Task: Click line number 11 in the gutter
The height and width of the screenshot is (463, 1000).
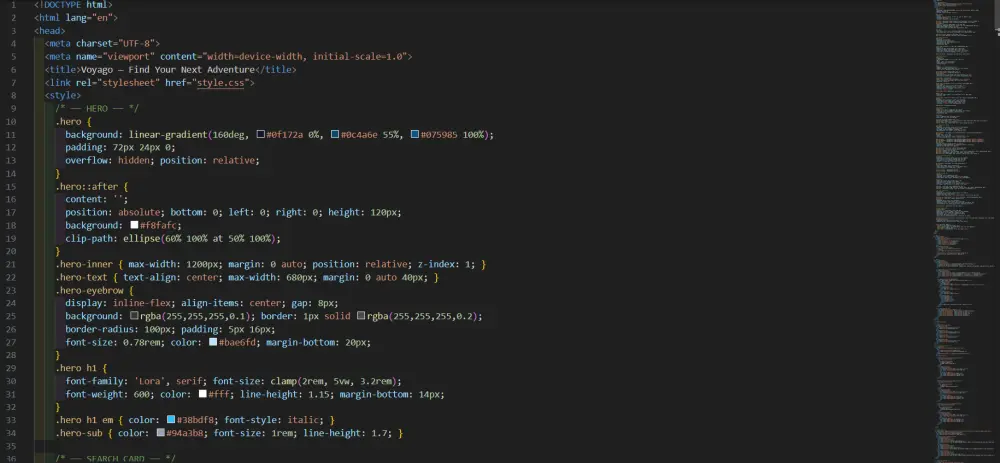Action: pyautogui.click(x=12, y=135)
